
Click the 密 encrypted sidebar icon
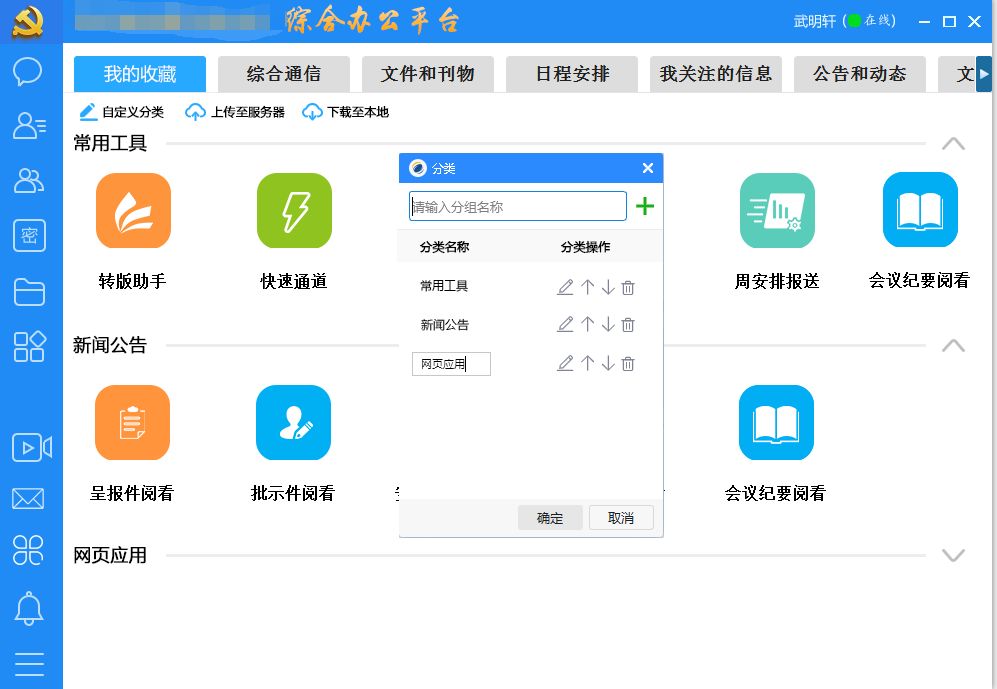[x=29, y=236]
